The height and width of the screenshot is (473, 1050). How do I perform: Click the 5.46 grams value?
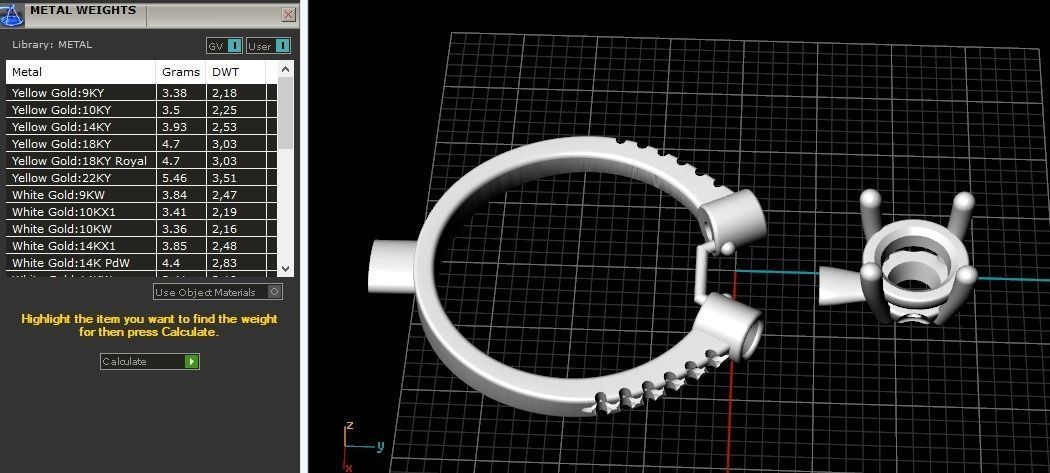(x=174, y=178)
